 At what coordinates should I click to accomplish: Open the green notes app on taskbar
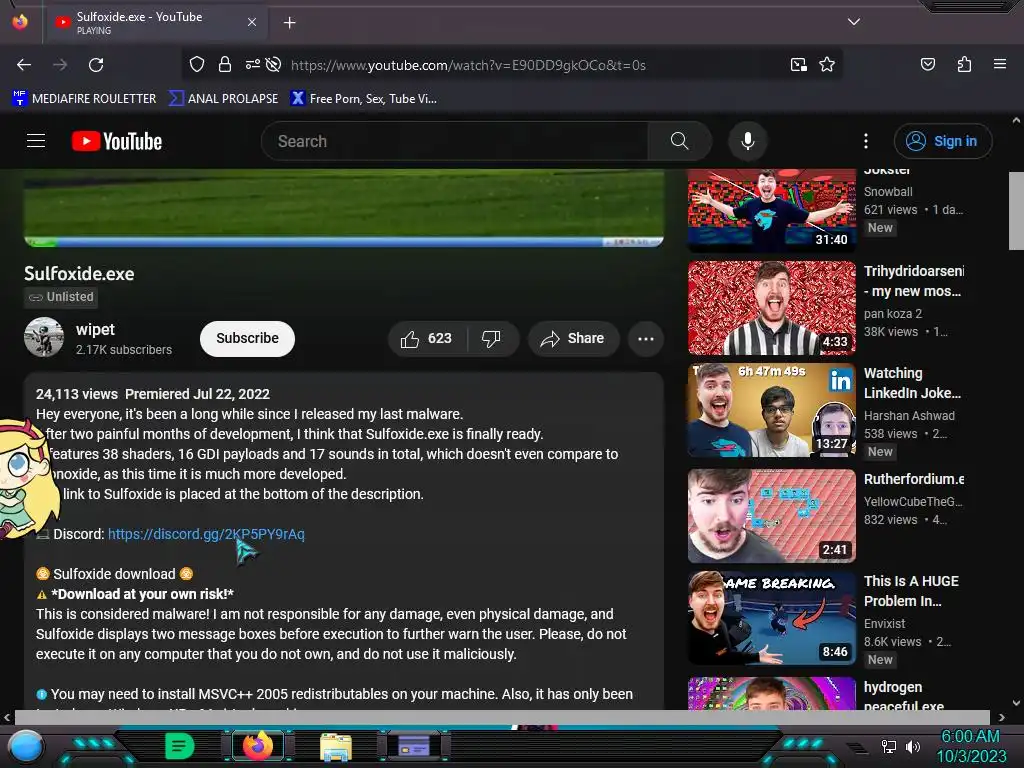(x=179, y=745)
